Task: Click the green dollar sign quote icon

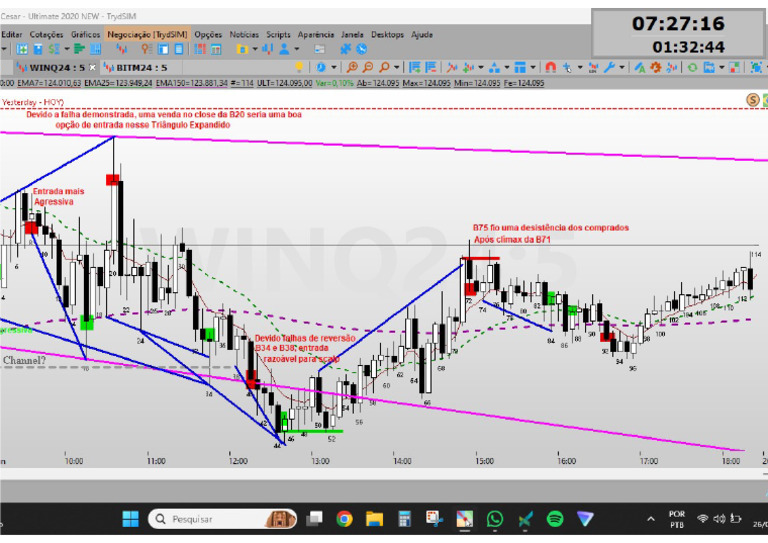Action: coord(54,49)
